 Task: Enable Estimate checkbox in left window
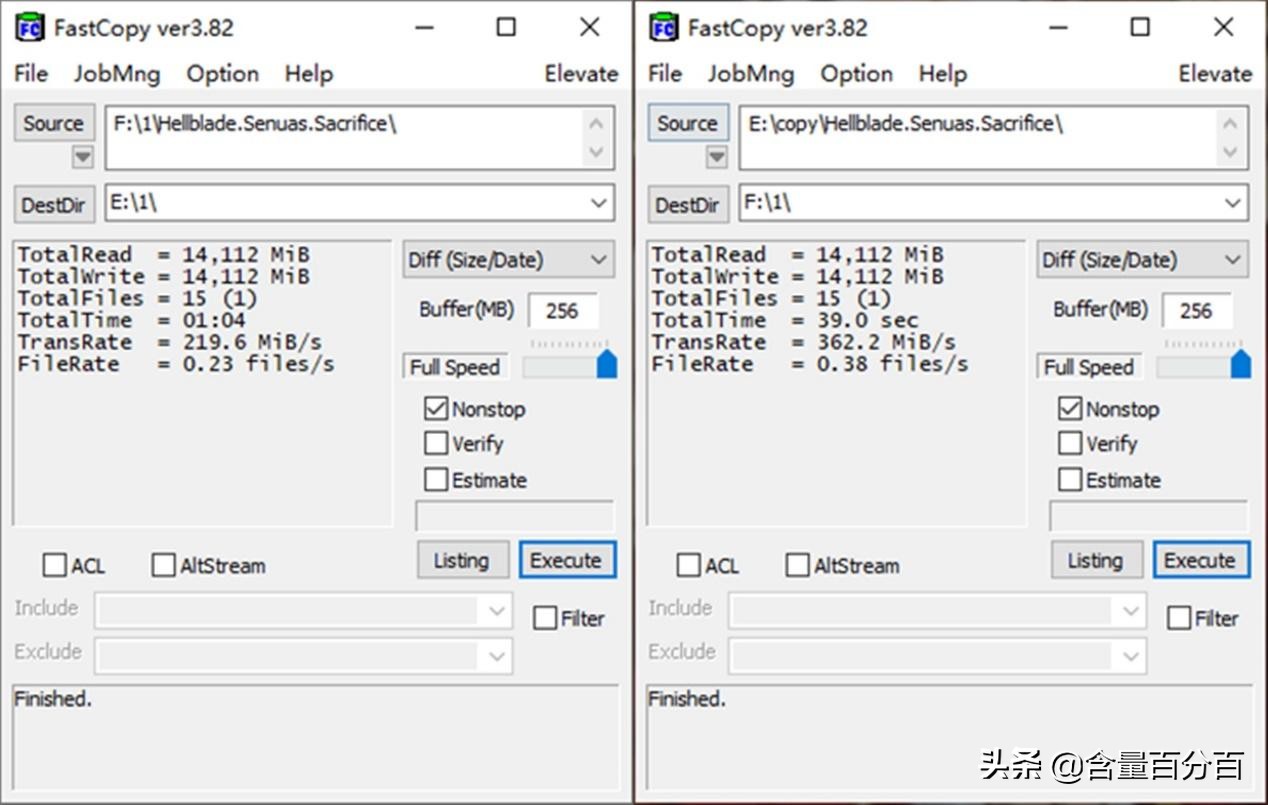coord(436,479)
